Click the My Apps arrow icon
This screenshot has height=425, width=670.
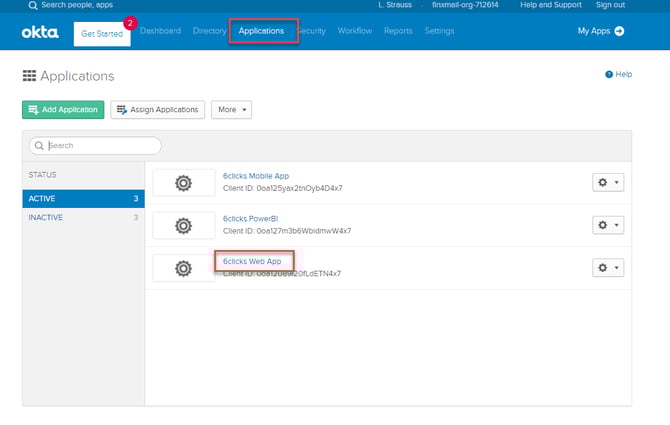click(619, 32)
